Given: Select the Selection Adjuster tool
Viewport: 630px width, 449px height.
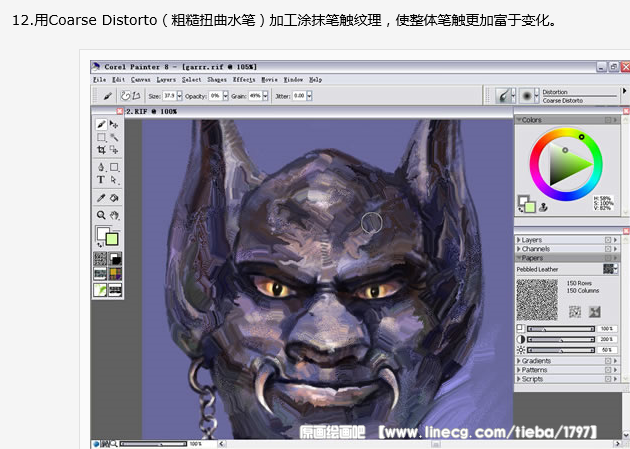Looking at the screenshot, I should tap(114, 150).
